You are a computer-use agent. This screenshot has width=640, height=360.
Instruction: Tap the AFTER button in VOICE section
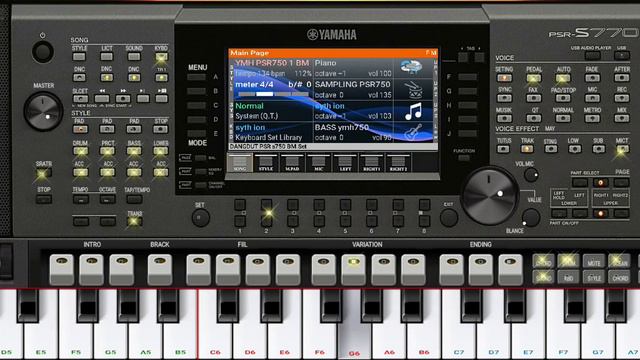tap(622, 78)
